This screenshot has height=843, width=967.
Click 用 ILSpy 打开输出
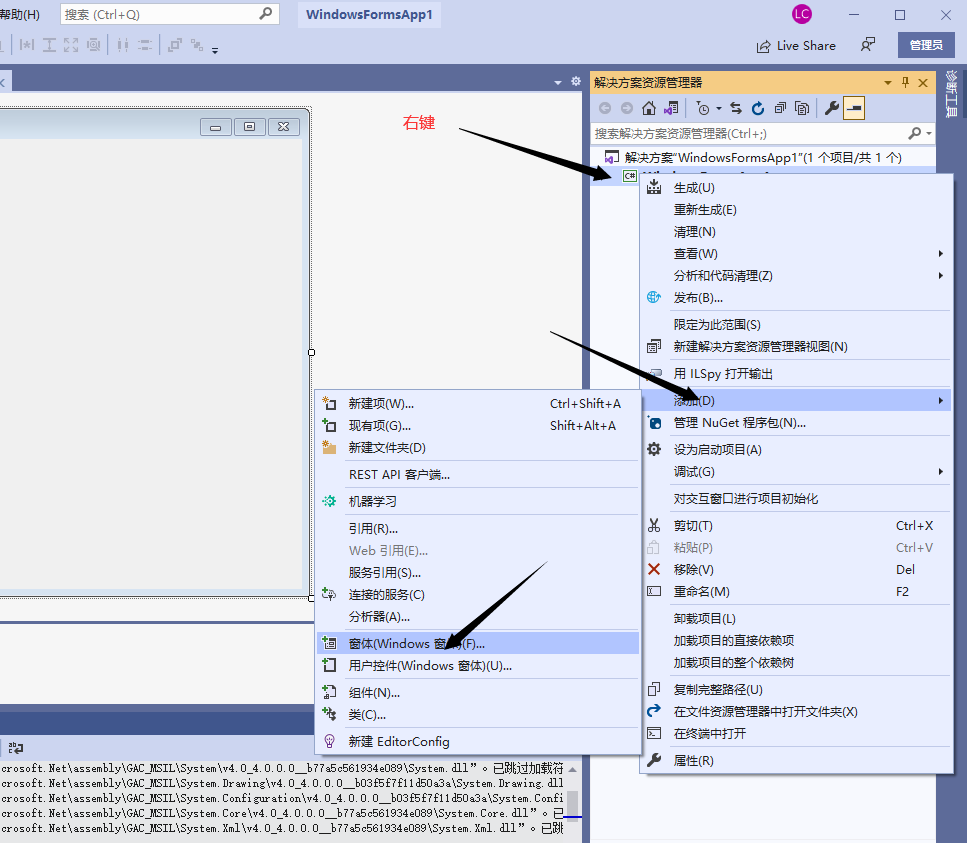[x=796, y=374]
